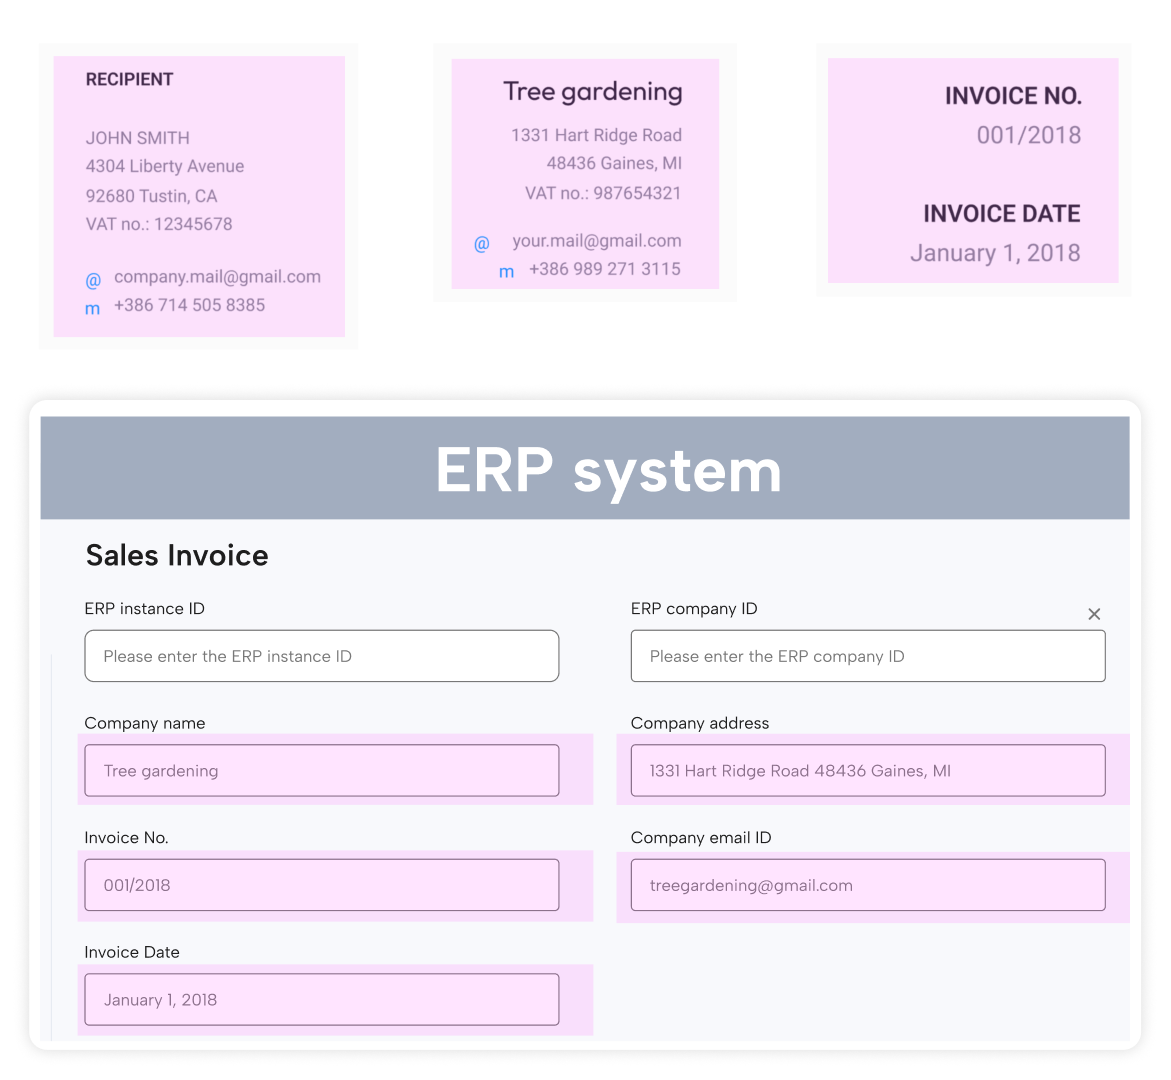The image size is (1171, 1080).
Task: Click the Invoice Date input field
Action: click(x=321, y=1000)
